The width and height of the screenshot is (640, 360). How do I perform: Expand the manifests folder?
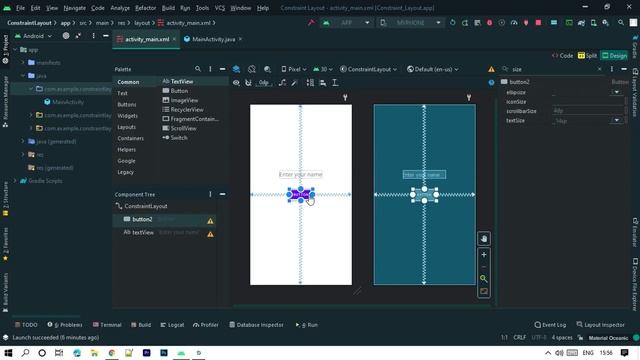(23, 63)
